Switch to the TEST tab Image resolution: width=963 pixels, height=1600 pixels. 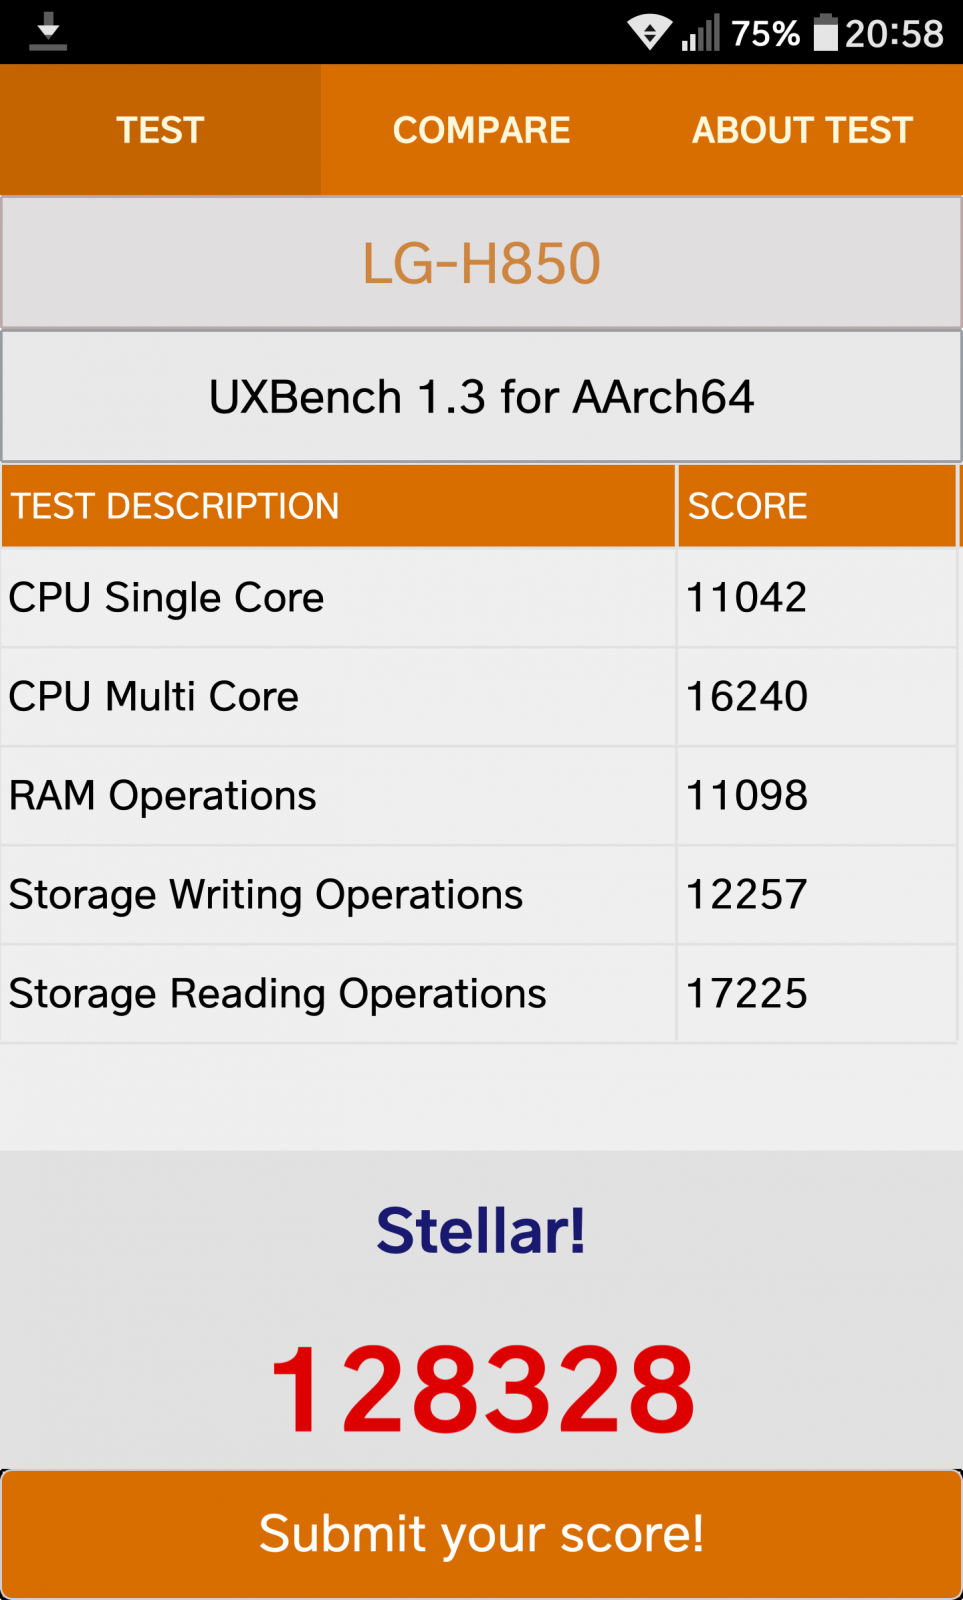point(160,130)
